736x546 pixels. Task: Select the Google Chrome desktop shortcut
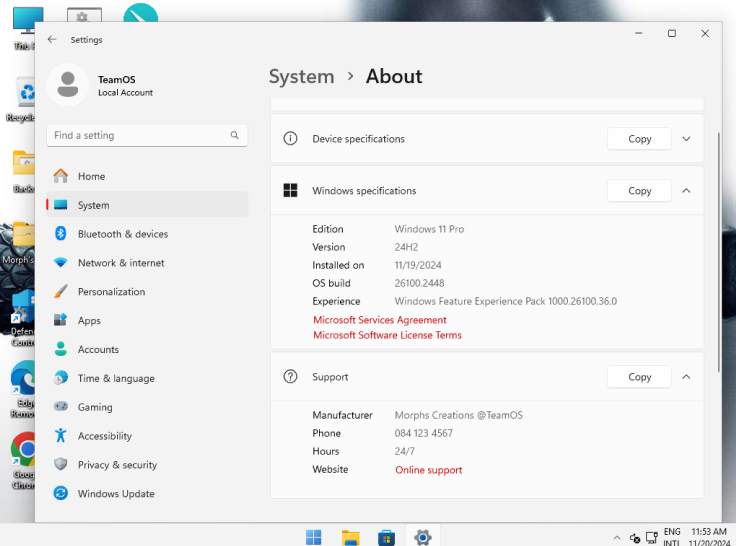(x=23, y=460)
